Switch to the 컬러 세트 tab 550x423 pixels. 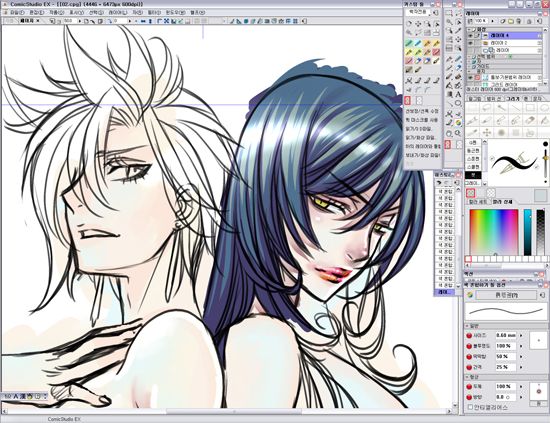click(x=478, y=202)
